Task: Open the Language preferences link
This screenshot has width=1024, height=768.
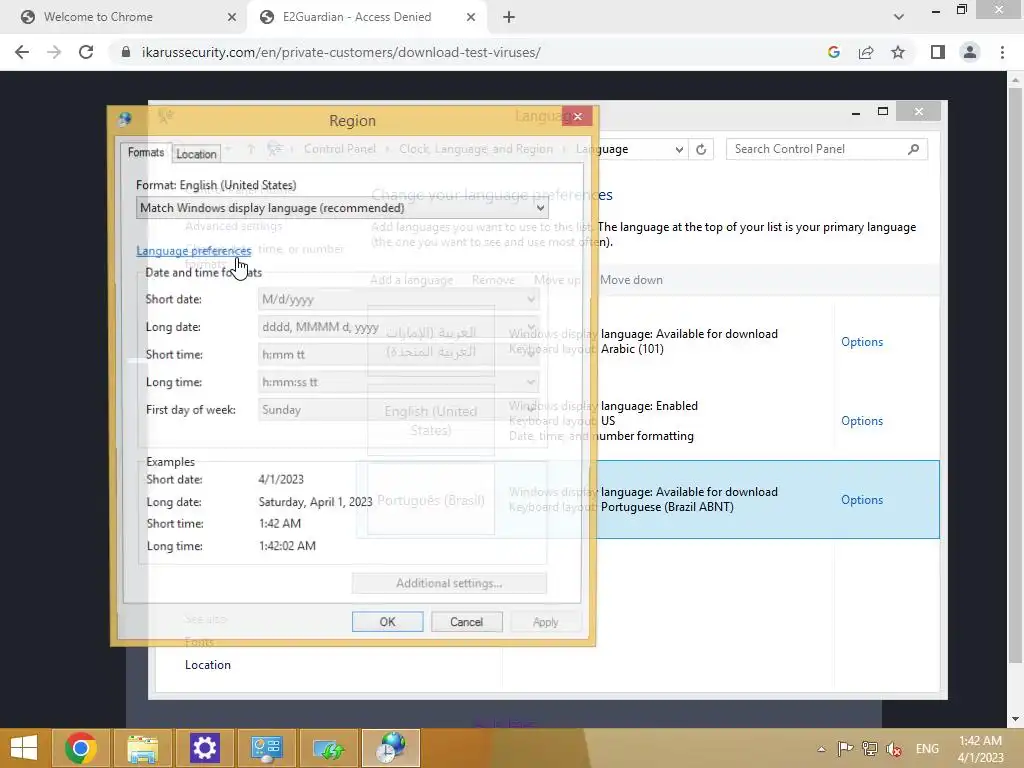Action: click(x=193, y=251)
